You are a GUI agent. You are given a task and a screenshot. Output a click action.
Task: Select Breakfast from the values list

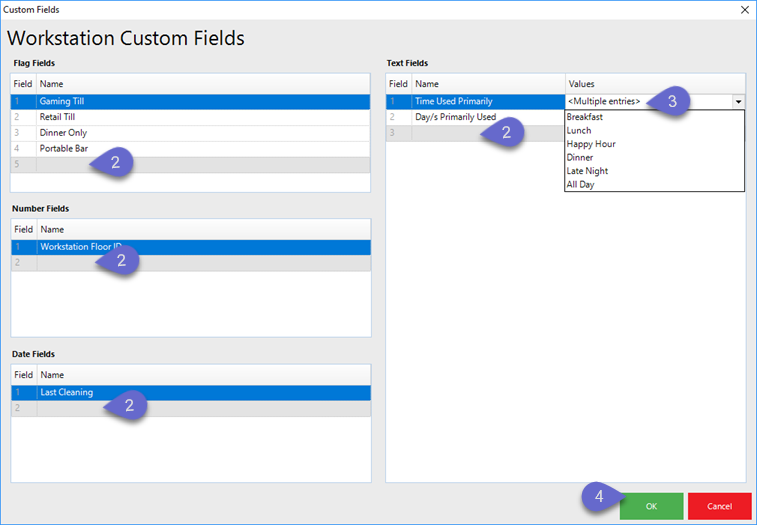[x=585, y=117]
